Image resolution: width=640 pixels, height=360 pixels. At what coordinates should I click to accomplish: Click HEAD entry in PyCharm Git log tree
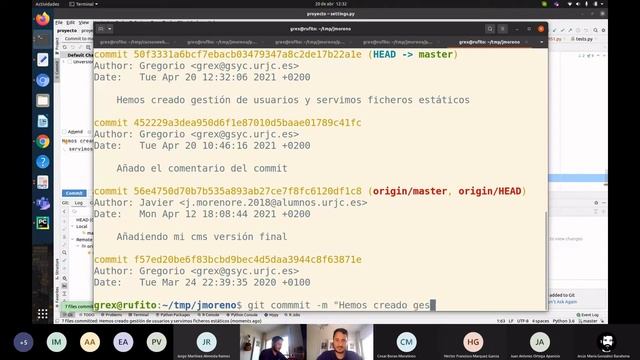click(84, 220)
